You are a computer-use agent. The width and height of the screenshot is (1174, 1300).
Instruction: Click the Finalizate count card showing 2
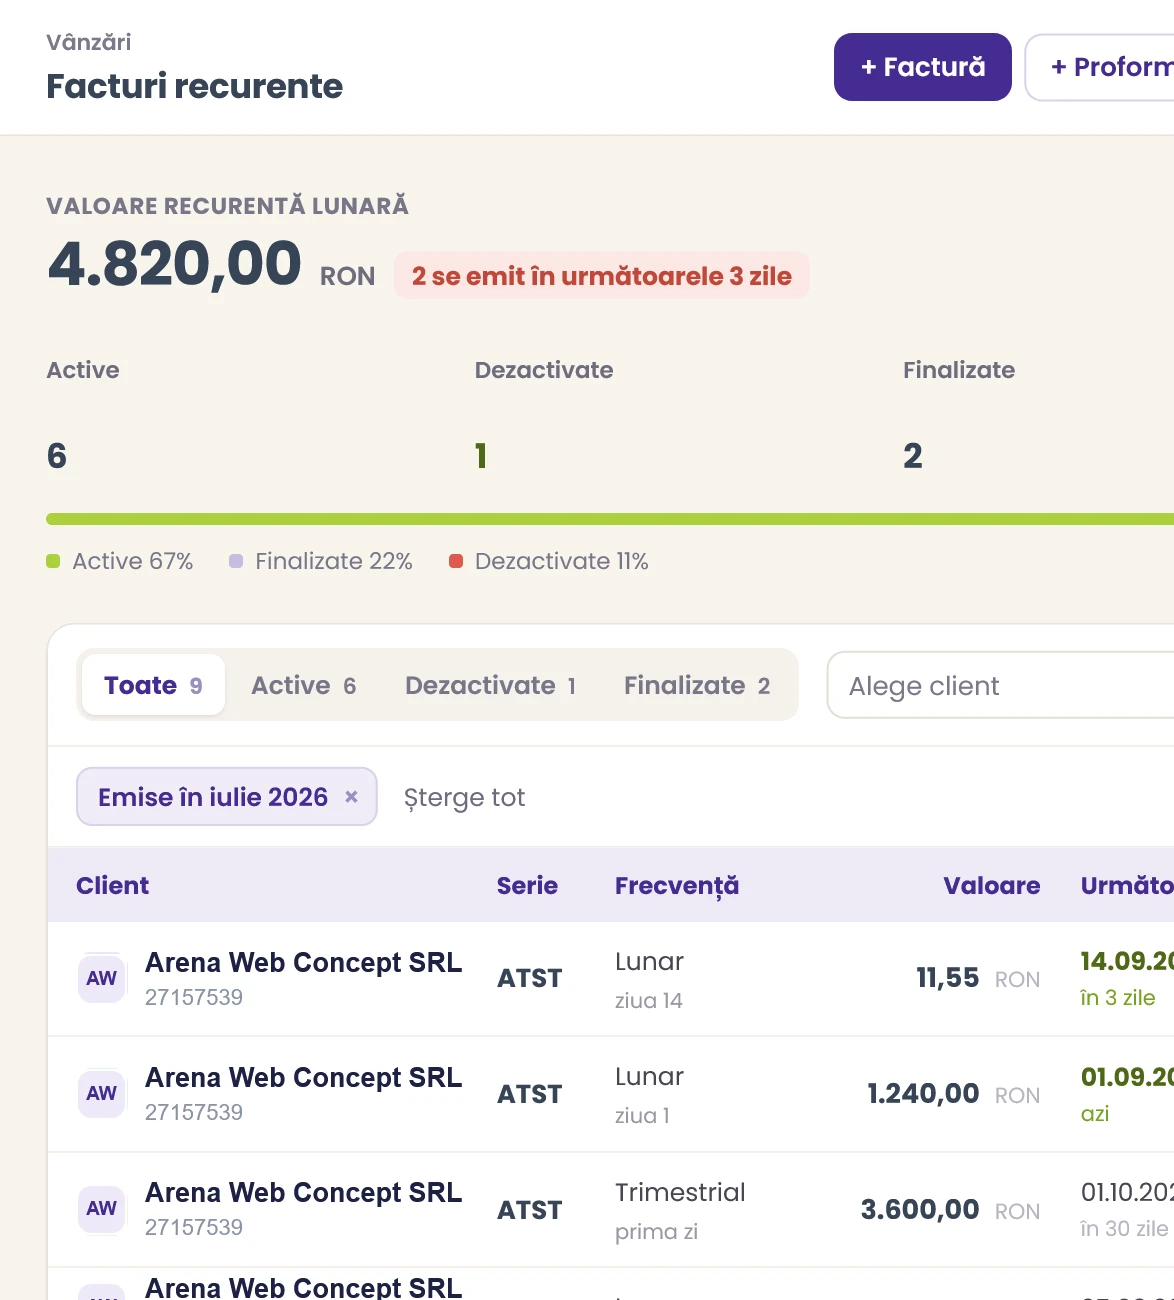[912, 456]
